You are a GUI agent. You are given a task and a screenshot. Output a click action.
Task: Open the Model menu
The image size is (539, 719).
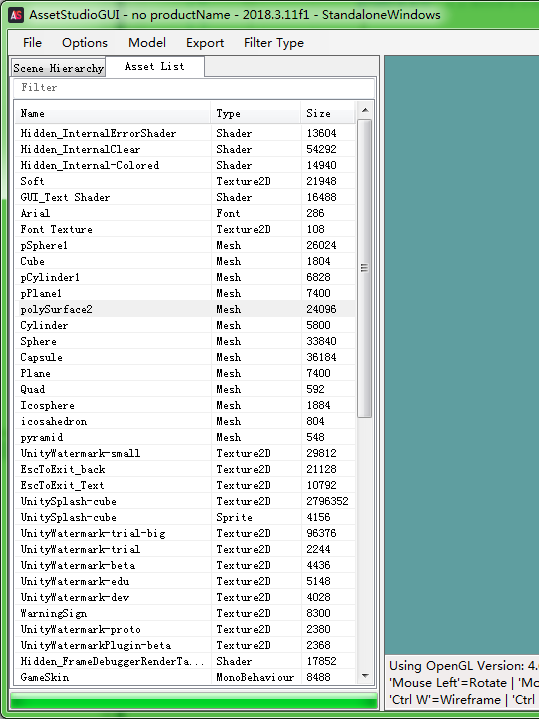(x=147, y=43)
